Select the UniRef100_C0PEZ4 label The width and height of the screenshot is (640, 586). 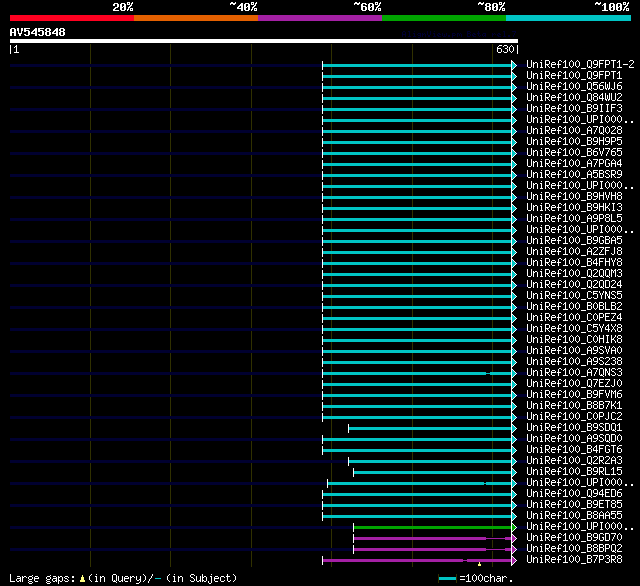click(x=574, y=318)
